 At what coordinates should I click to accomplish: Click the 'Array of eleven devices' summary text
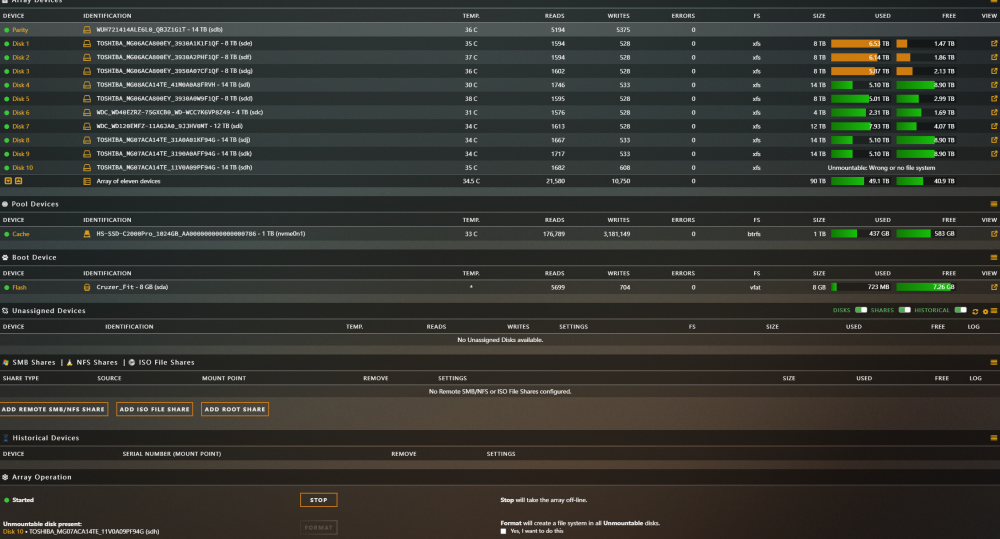tap(128, 181)
